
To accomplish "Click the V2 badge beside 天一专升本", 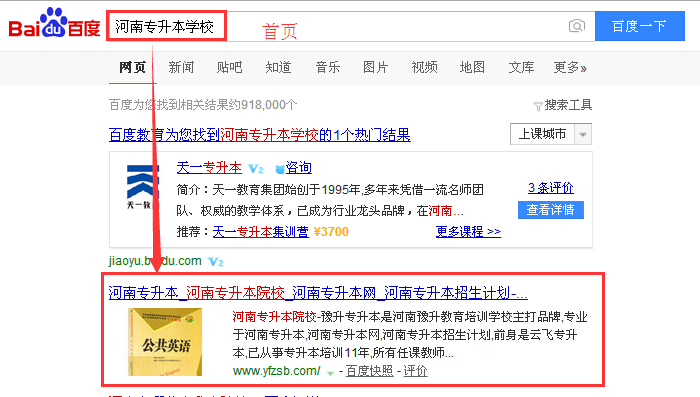I will pyautogui.click(x=256, y=169).
